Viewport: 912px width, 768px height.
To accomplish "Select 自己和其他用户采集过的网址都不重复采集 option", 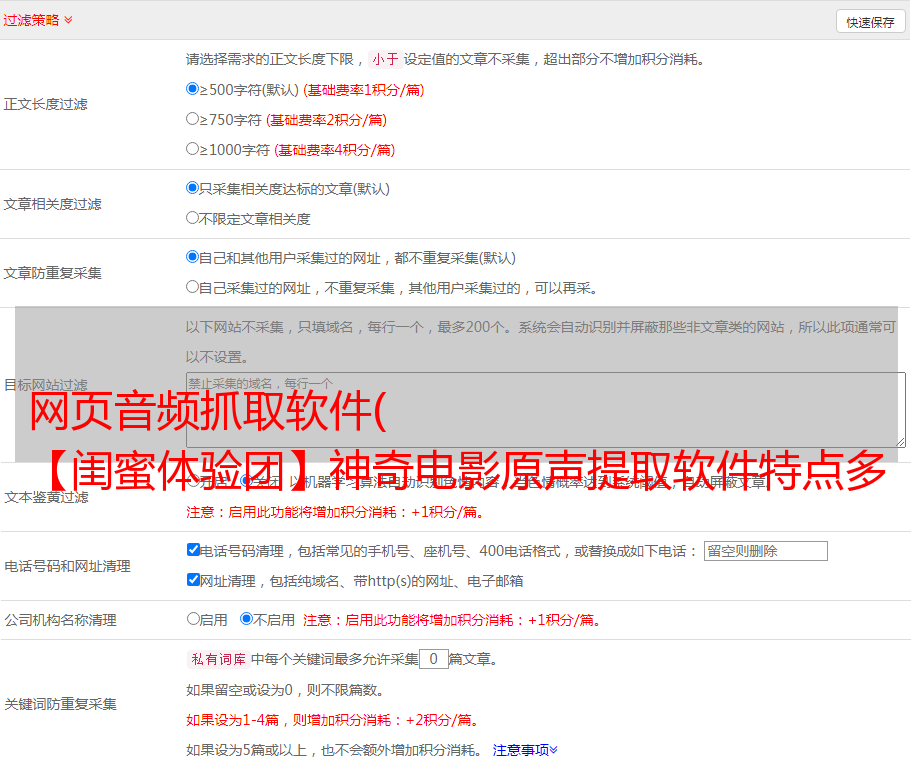I will 192,257.
